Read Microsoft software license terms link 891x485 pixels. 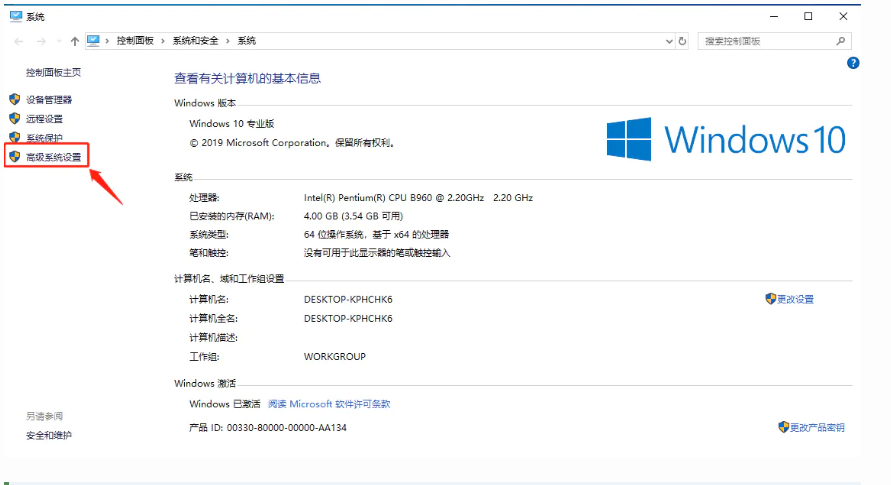click(x=329, y=404)
